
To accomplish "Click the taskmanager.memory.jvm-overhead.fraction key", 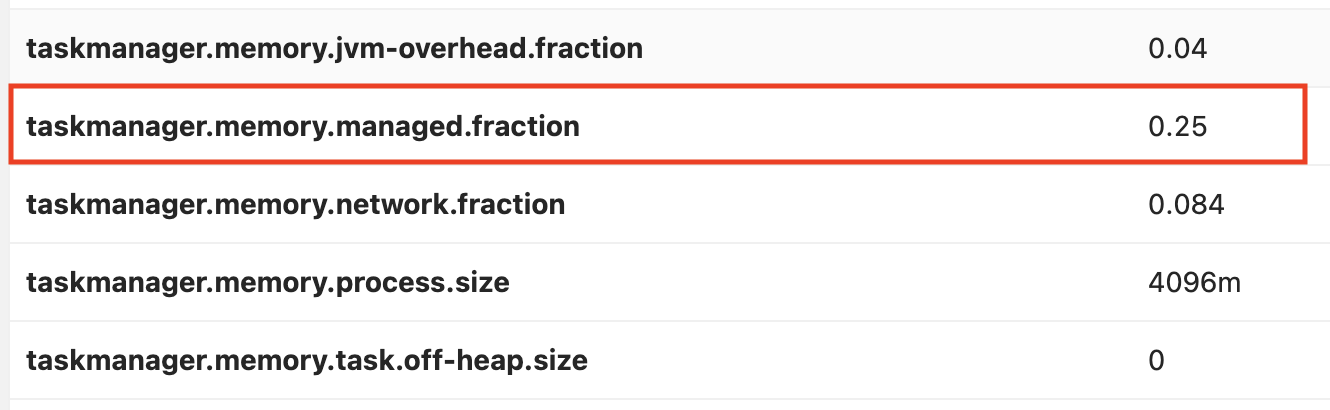I will (334, 47).
